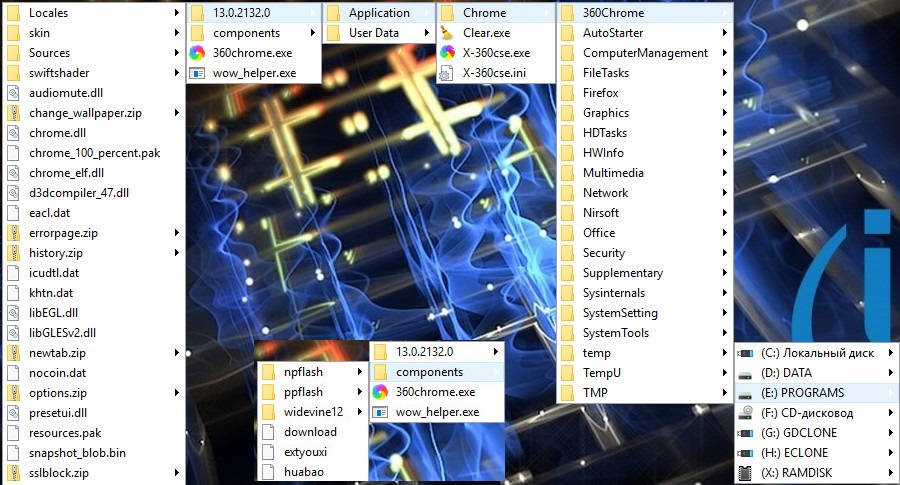This screenshot has height=485, width=900.
Task: Select the skin folder entry
Action: pyautogui.click(x=93, y=33)
